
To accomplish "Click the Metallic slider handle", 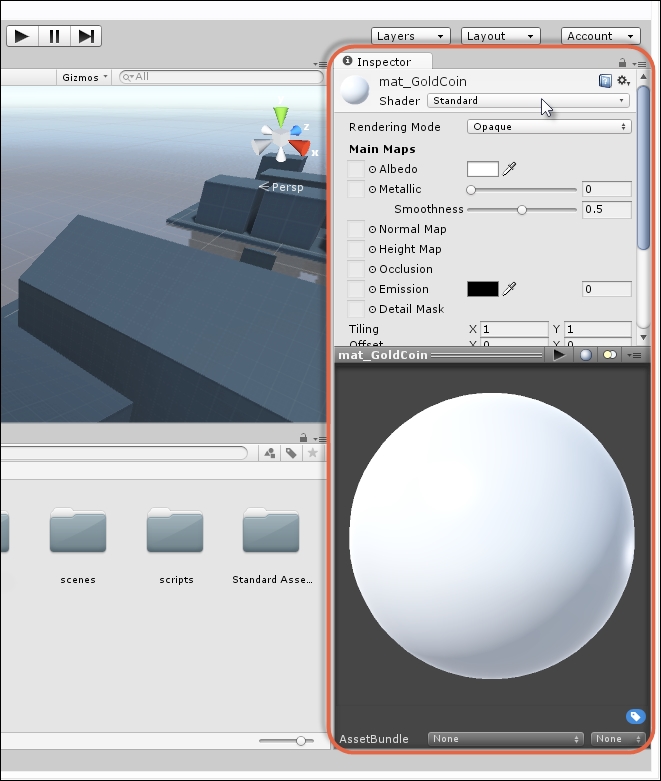I will pyautogui.click(x=471, y=190).
